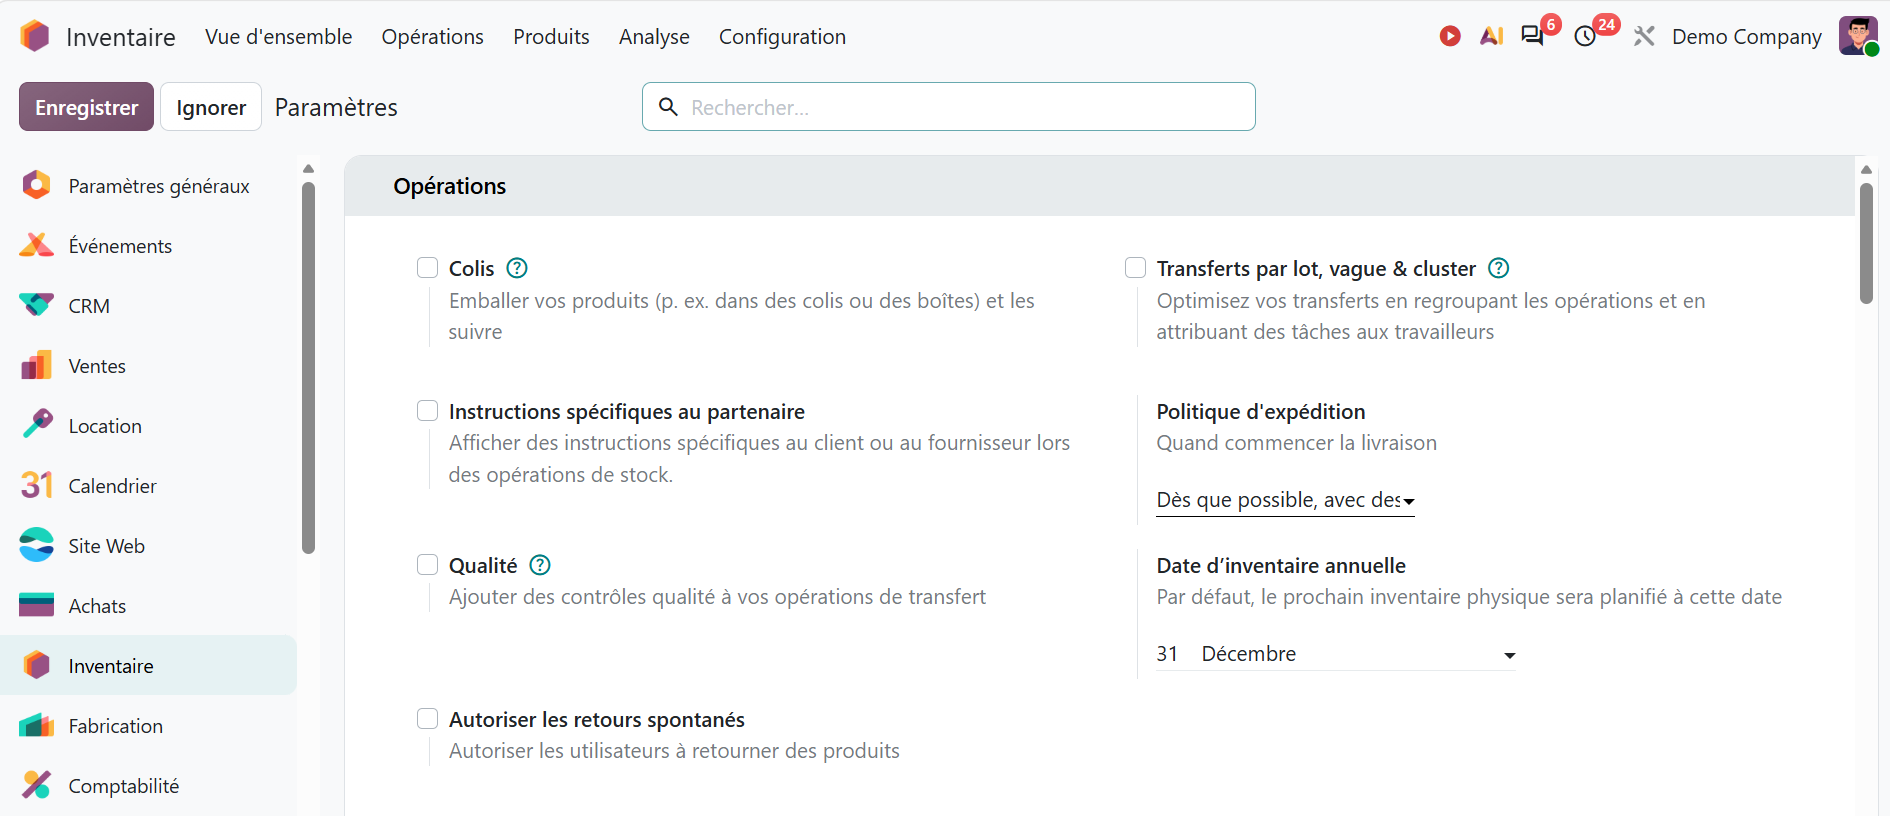Enable Transferts par lot, vague & cluster
The width and height of the screenshot is (1890, 816).
pyautogui.click(x=1136, y=268)
